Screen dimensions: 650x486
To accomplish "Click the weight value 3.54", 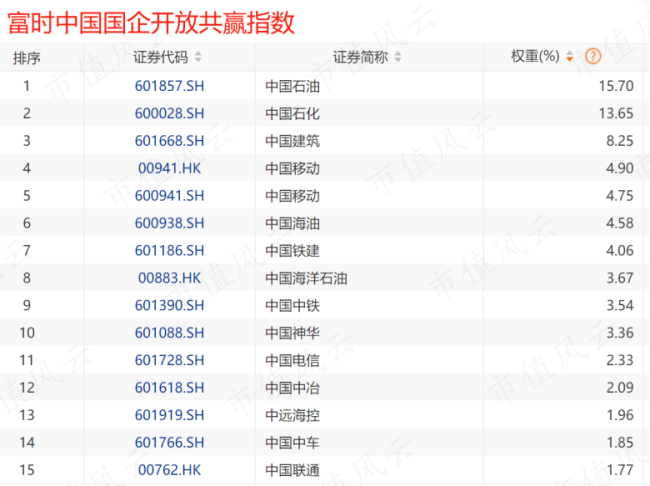I will [x=620, y=305].
